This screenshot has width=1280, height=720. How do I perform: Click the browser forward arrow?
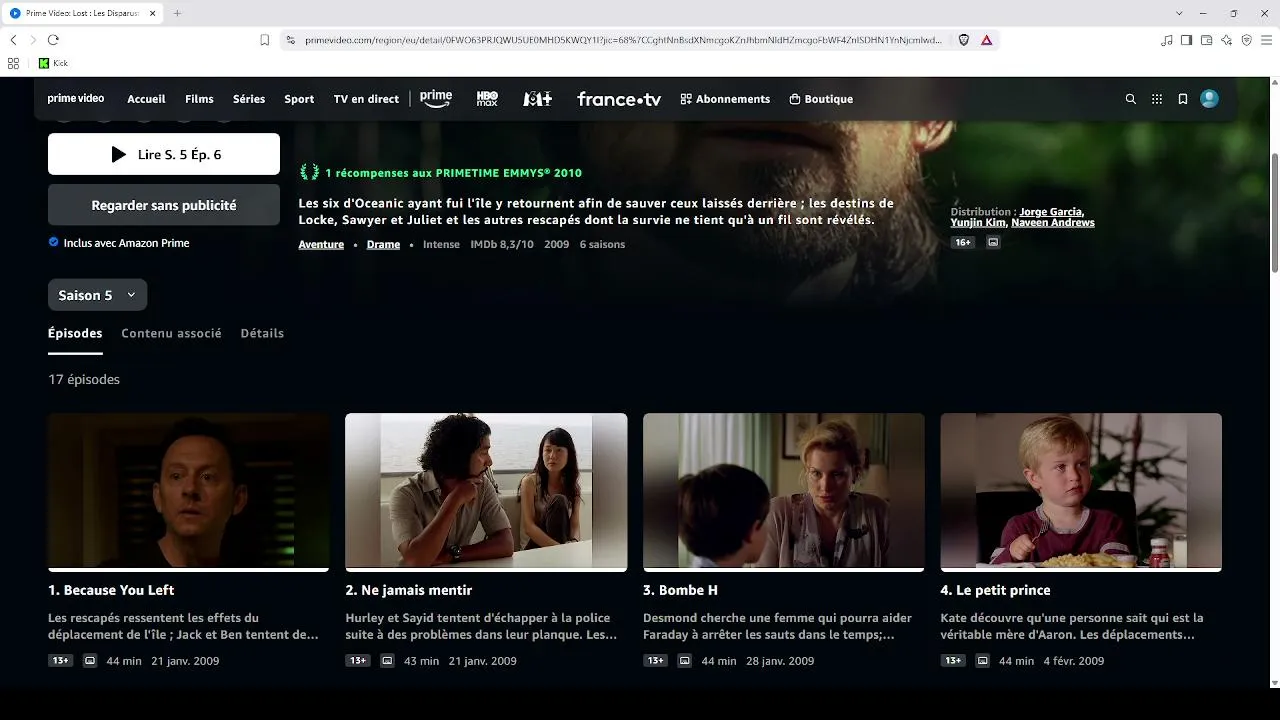click(x=33, y=40)
